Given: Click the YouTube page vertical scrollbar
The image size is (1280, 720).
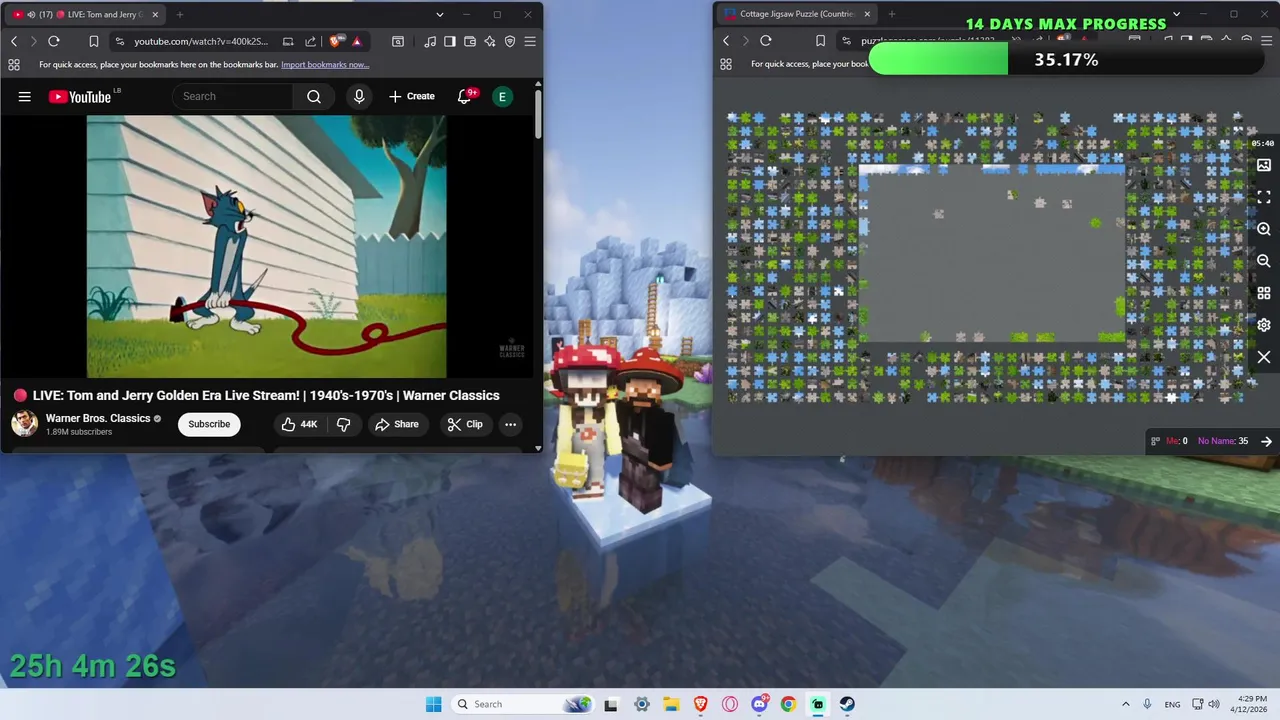Looking at the screenshot, I should click(x=538, y=115).
